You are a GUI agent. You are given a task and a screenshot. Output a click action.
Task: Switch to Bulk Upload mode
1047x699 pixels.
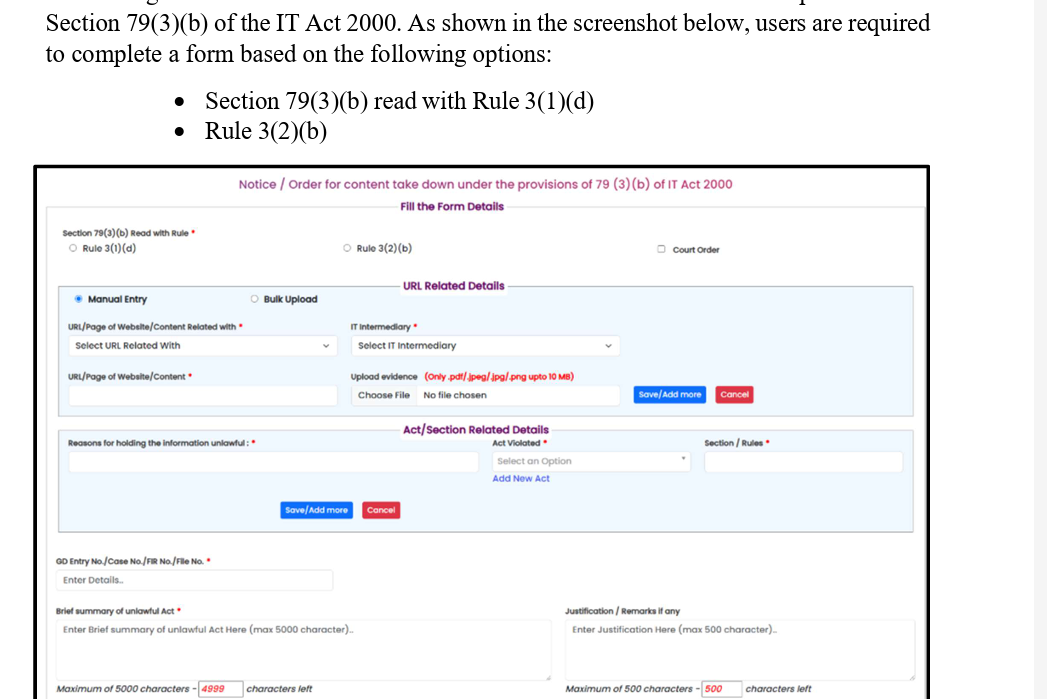click(255, 299)
